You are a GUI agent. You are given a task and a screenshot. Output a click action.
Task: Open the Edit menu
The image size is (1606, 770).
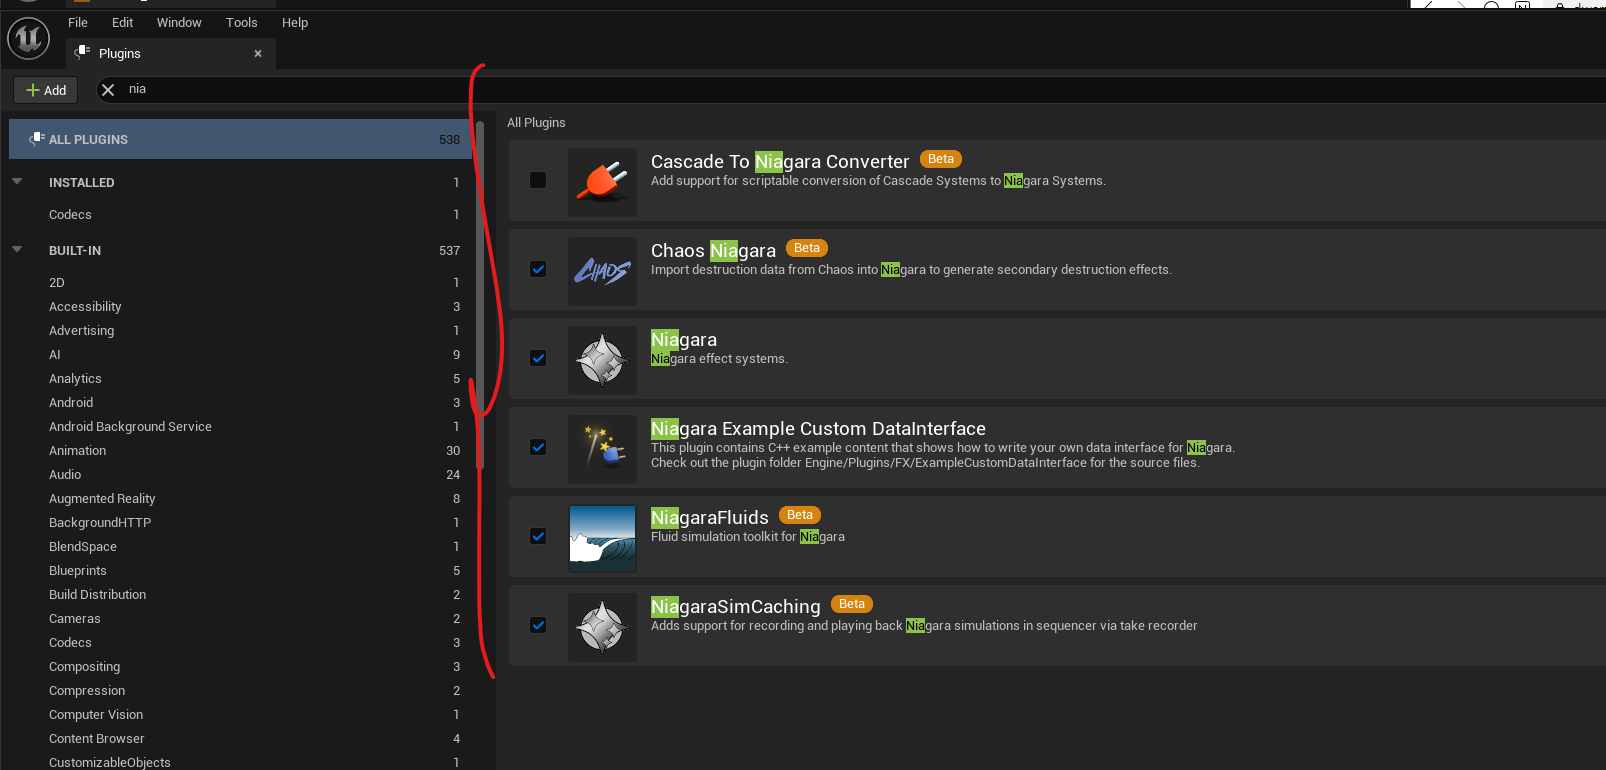point(122,22)
